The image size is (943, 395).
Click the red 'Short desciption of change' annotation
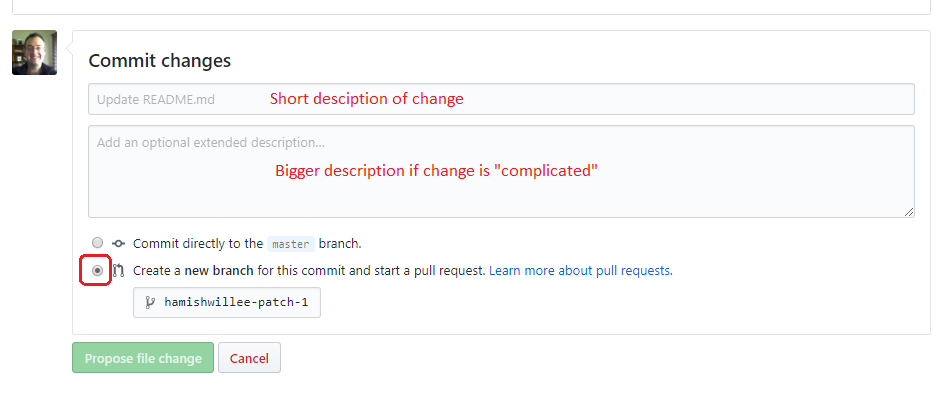click(x=366, y=99)
